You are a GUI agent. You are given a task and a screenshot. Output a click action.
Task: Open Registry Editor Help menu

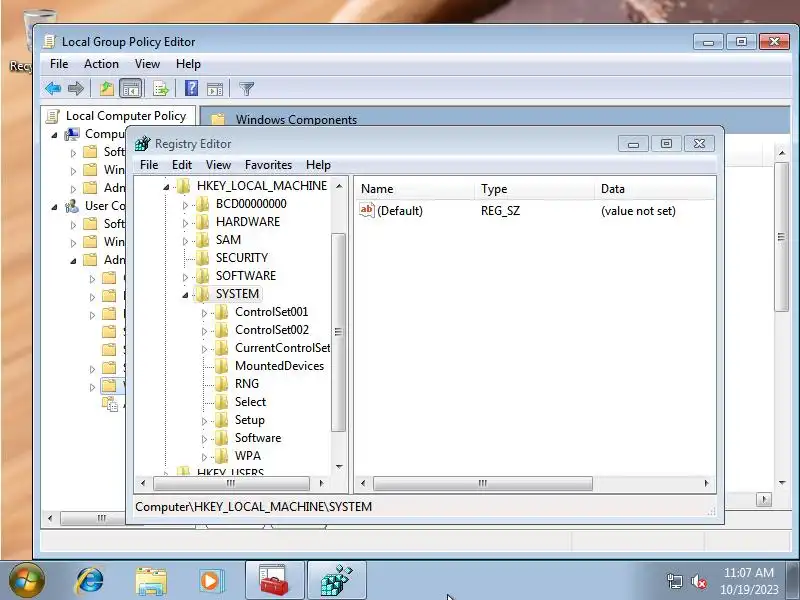point(318,165)
